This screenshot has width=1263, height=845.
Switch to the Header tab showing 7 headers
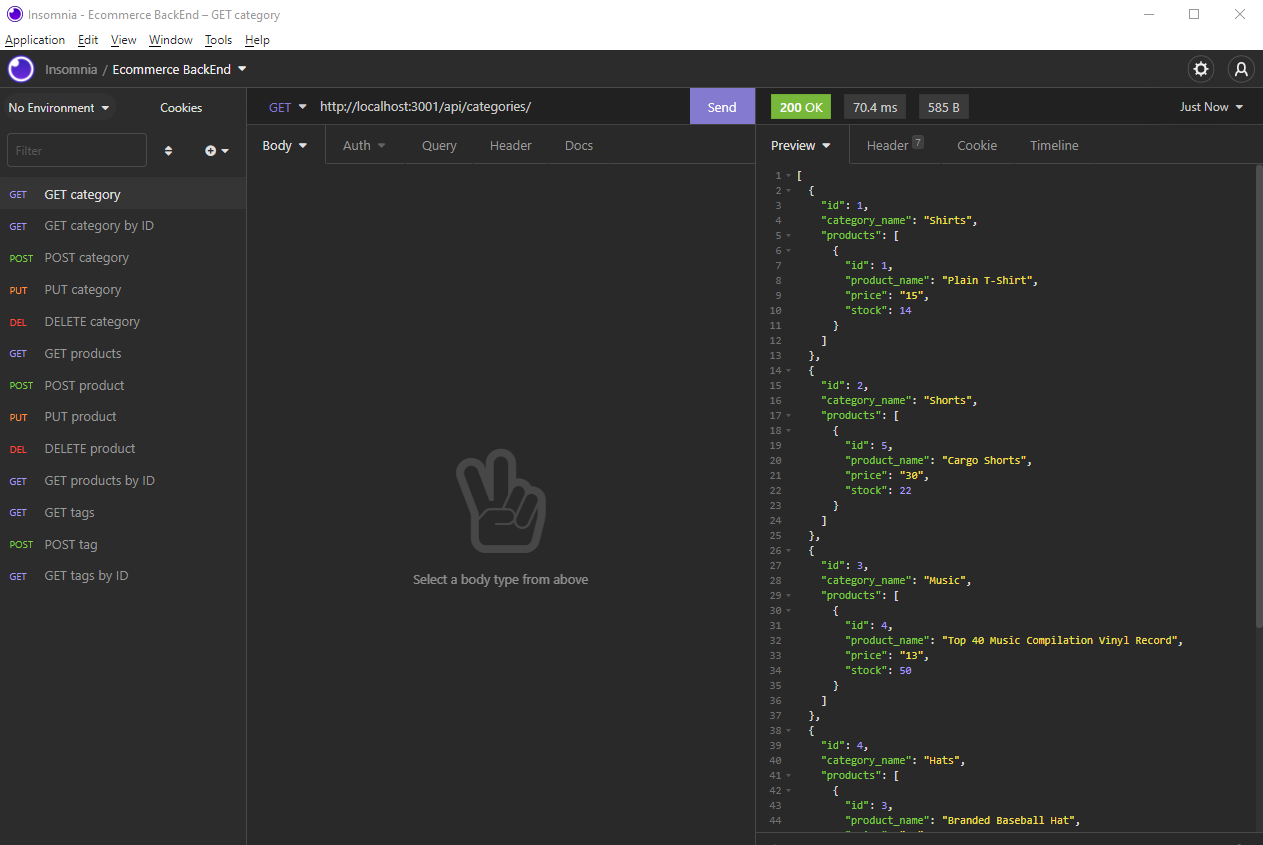[888, 145]
